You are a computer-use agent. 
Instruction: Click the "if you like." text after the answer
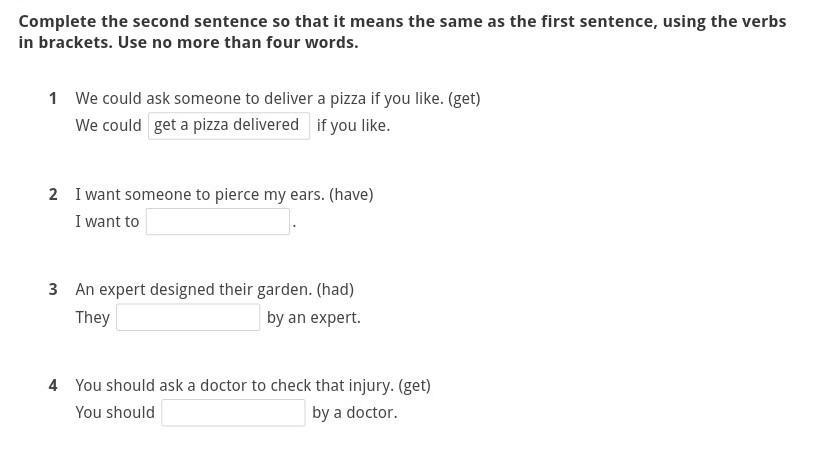point(353,125)
